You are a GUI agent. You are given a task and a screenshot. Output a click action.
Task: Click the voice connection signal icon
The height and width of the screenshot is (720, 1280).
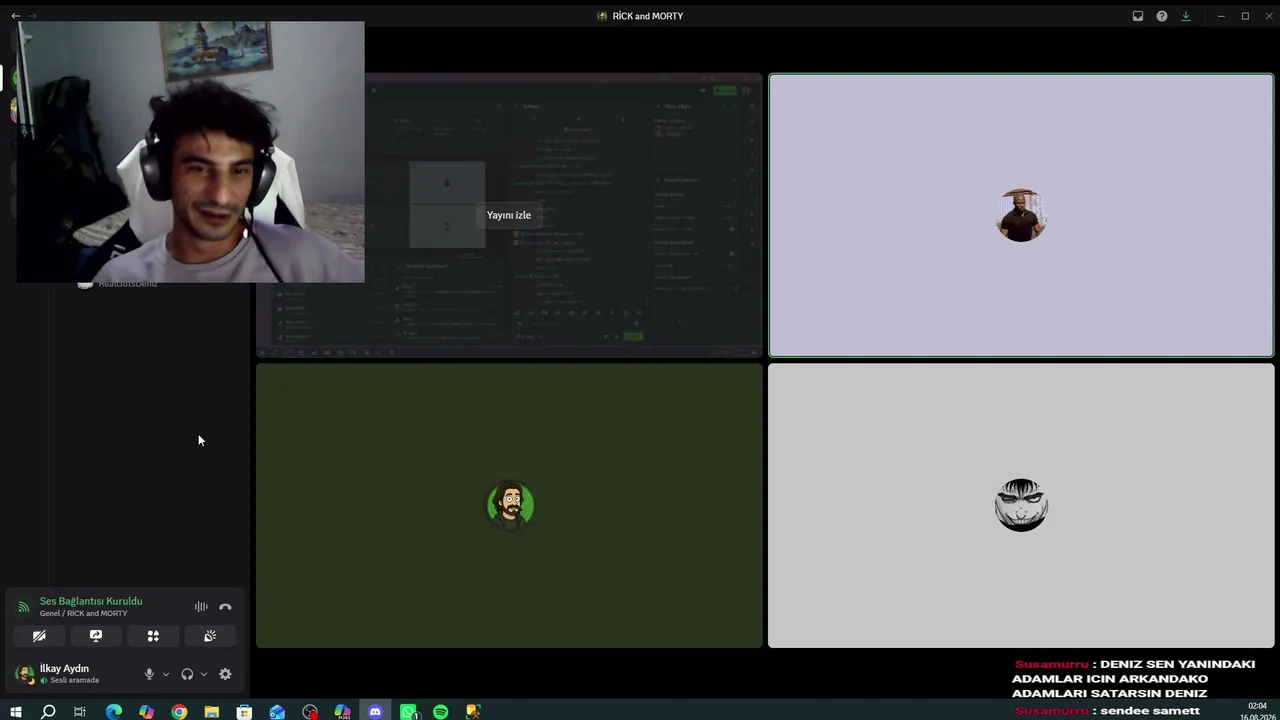pos(24,607)
